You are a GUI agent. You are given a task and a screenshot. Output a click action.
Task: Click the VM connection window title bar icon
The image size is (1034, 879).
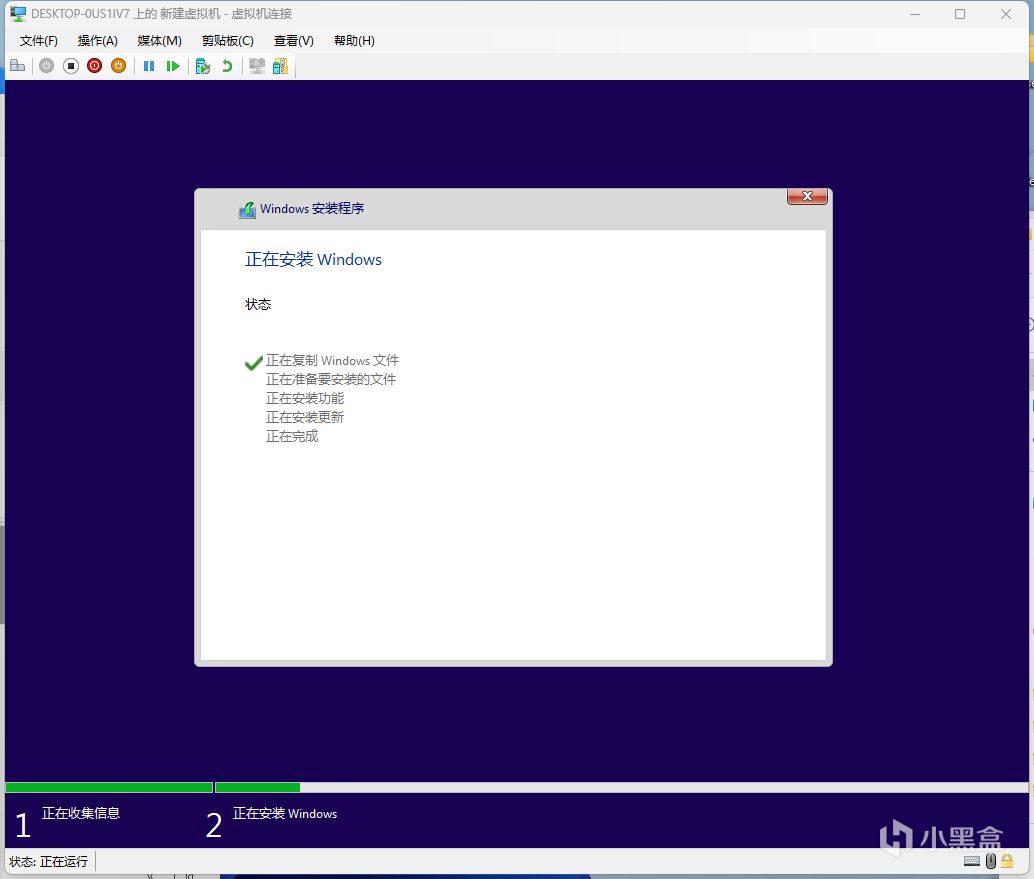[18, 14]
